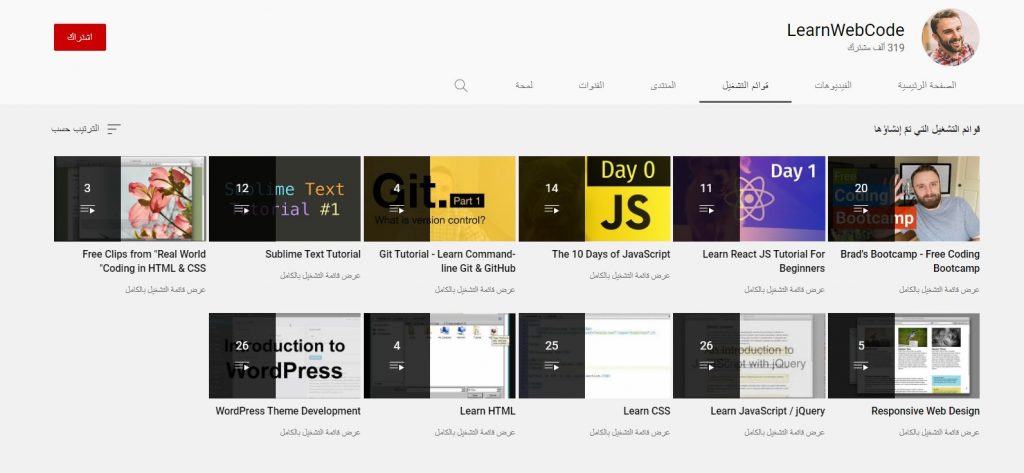Open The 10 Days of JavaScript title
This screenshot has height=473, width=1024.
coord(611,254)
